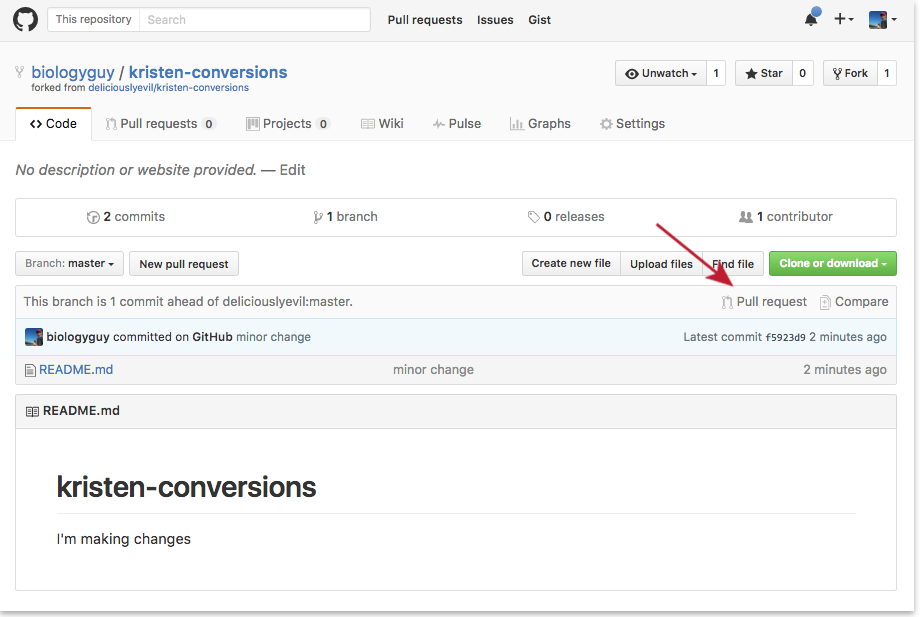Click the commits clock icon
The height and width of the screenshot is (617, 923).
pos(93,217)
